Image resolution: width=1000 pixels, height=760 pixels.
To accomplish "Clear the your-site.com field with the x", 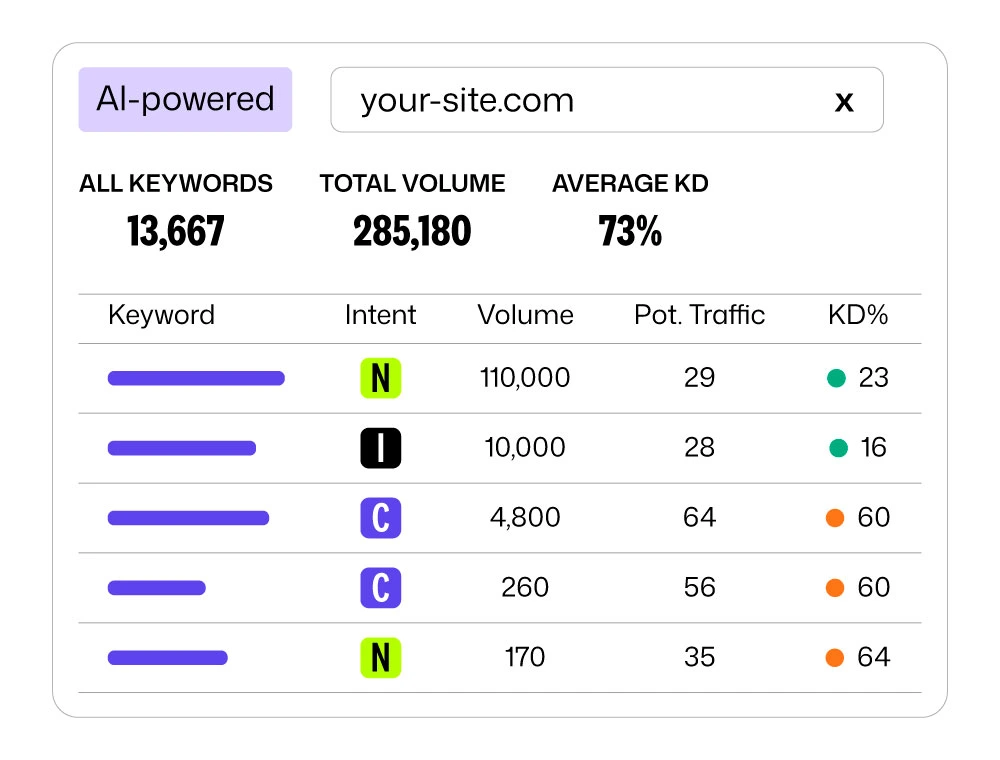I will coord(844,101).
